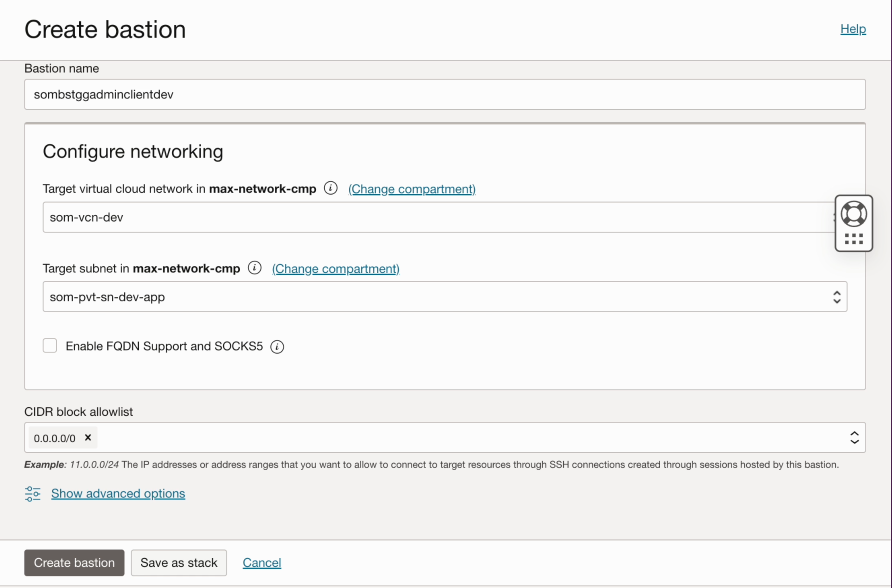Image resolution: width=896 pixels, height=588 pixels.
Task: Click the sliders icon for advanced options
Action: [33, 493]
